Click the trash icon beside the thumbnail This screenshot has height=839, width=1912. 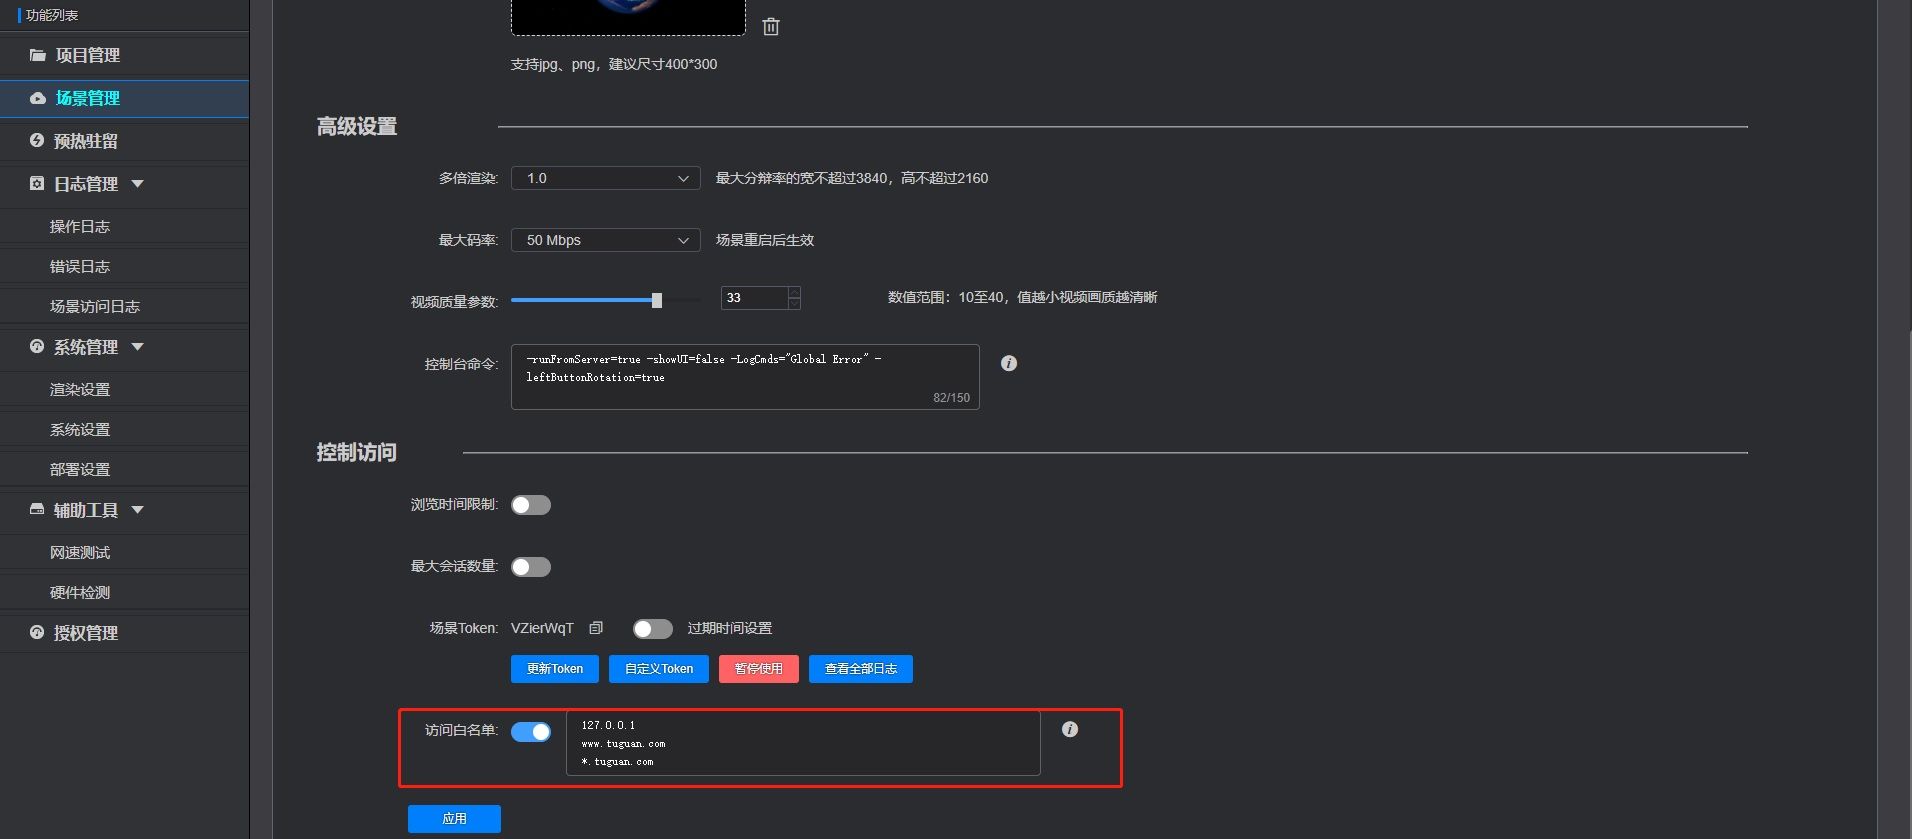pyautogui.click(x=770, y=27)
